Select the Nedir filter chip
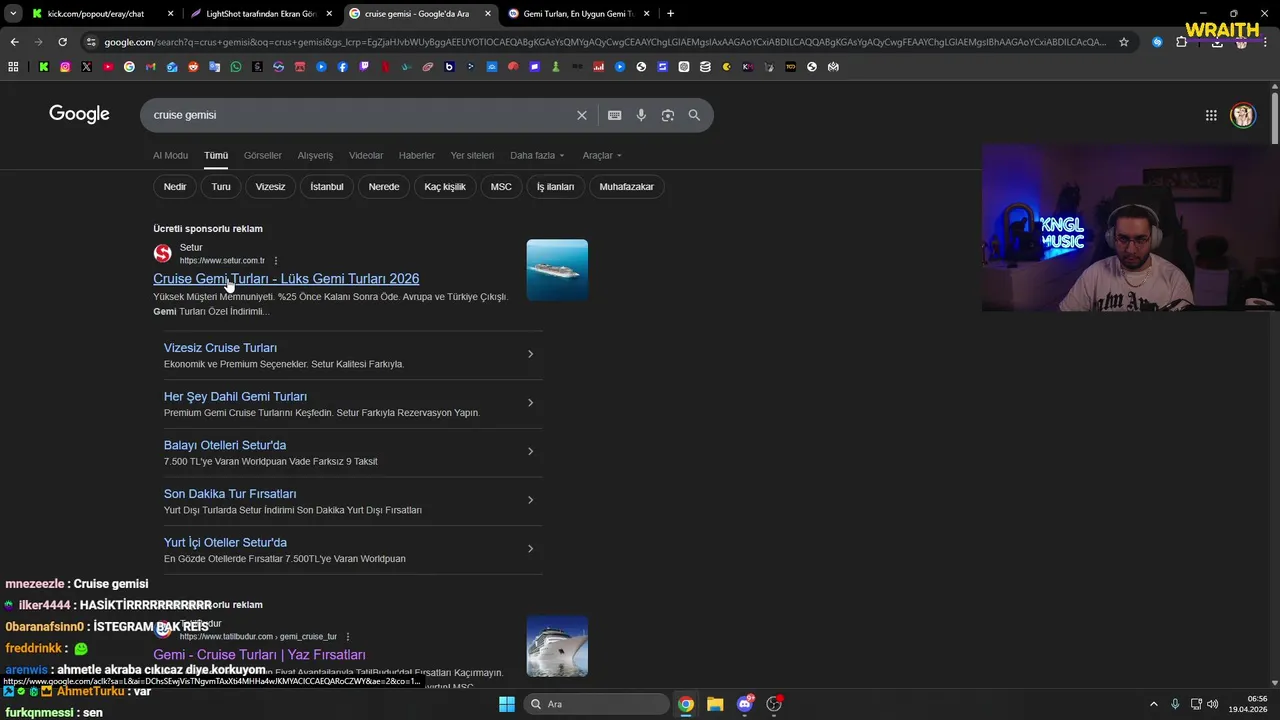Screen dimensions: 1280x720 pos(175,187)
